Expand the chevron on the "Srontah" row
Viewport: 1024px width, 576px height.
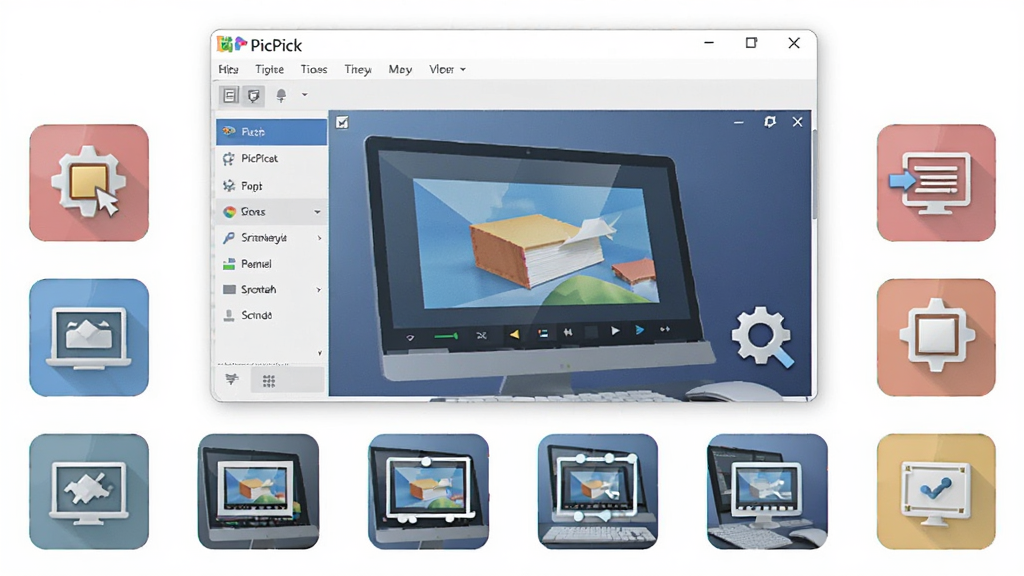tap(319, 290)
